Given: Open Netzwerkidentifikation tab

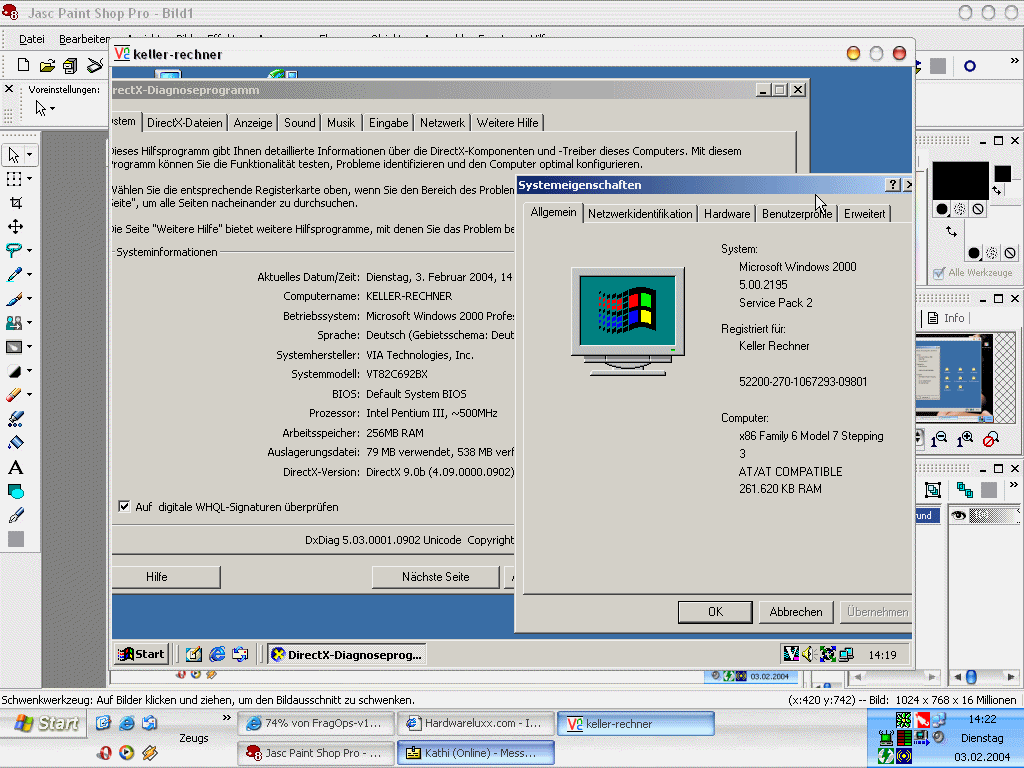Looking at the screenshot, I should point(640,214).
